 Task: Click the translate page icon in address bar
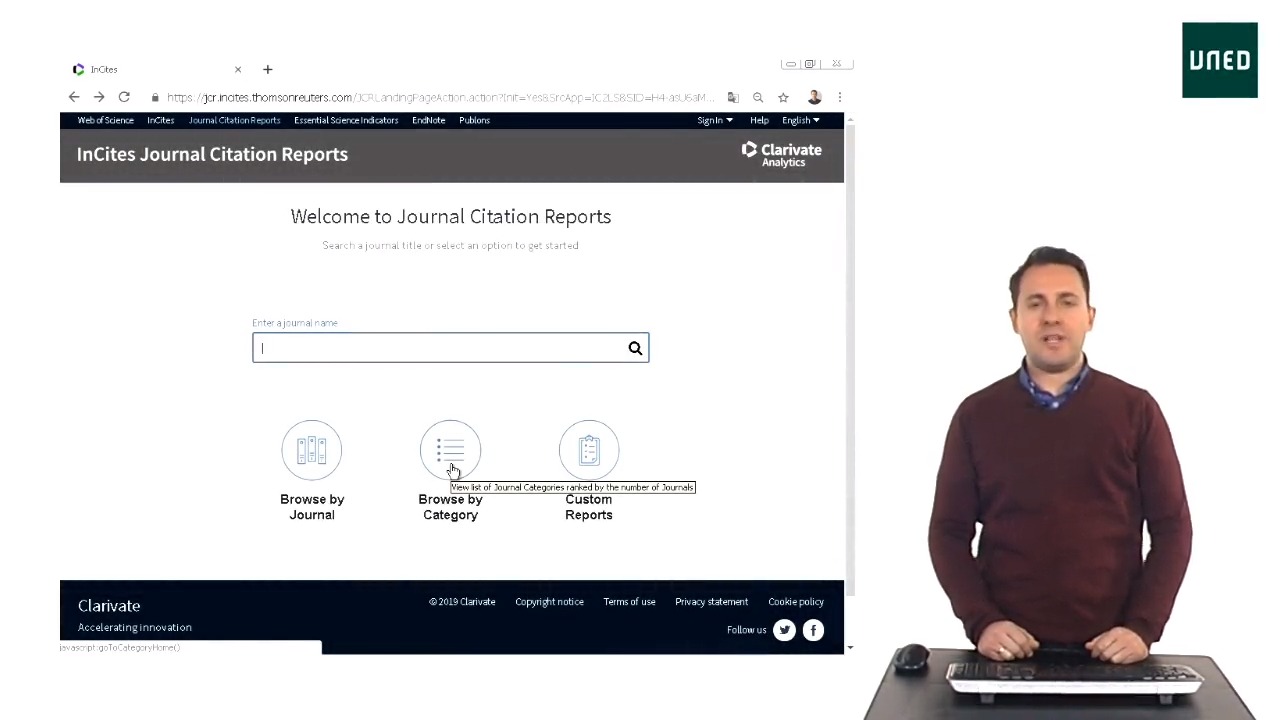(x=733, y=97)
